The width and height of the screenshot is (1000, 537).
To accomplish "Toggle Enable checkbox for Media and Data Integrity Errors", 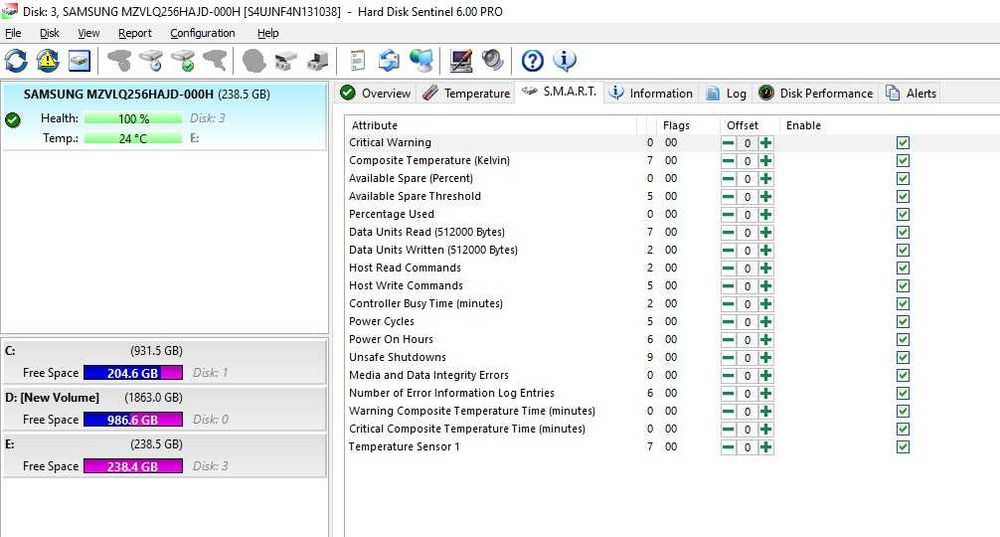I will click(x=902, y=375).
